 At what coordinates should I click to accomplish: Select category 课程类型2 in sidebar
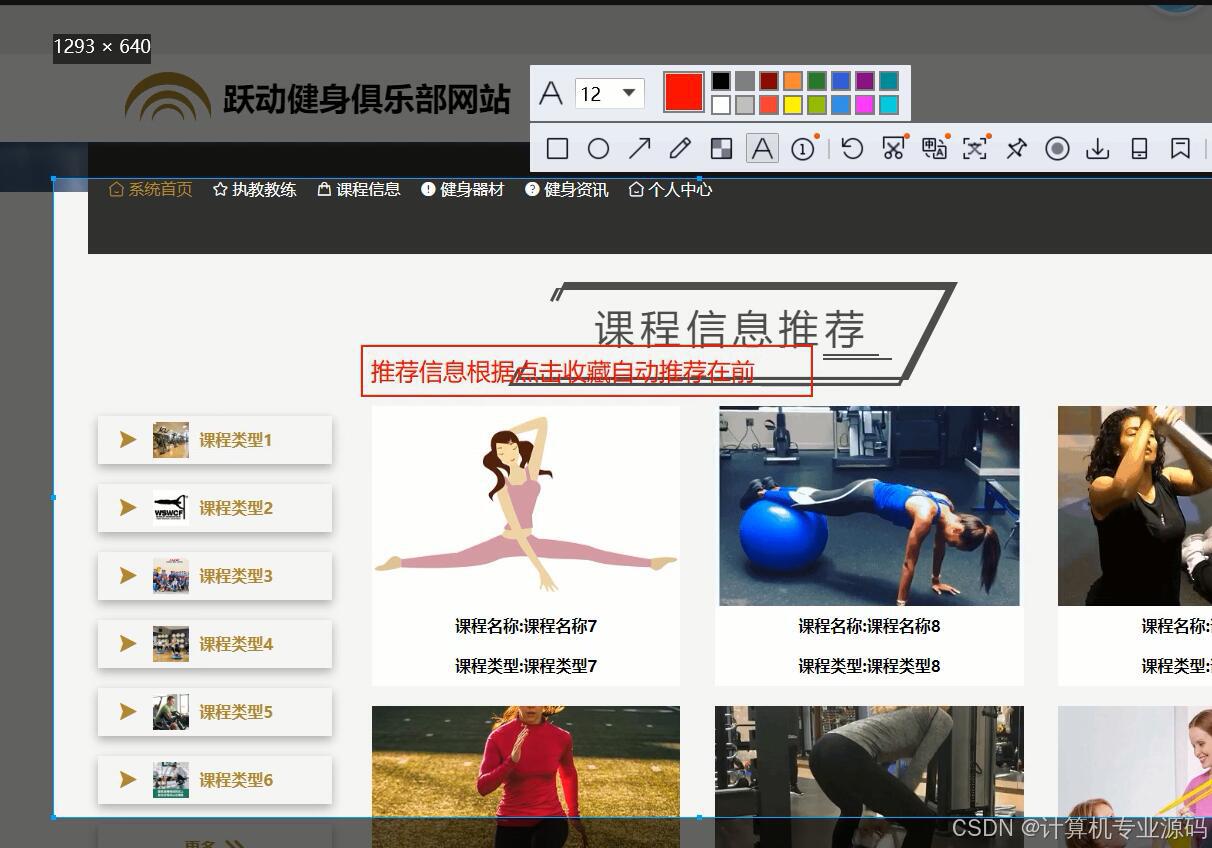coord(215,508)
